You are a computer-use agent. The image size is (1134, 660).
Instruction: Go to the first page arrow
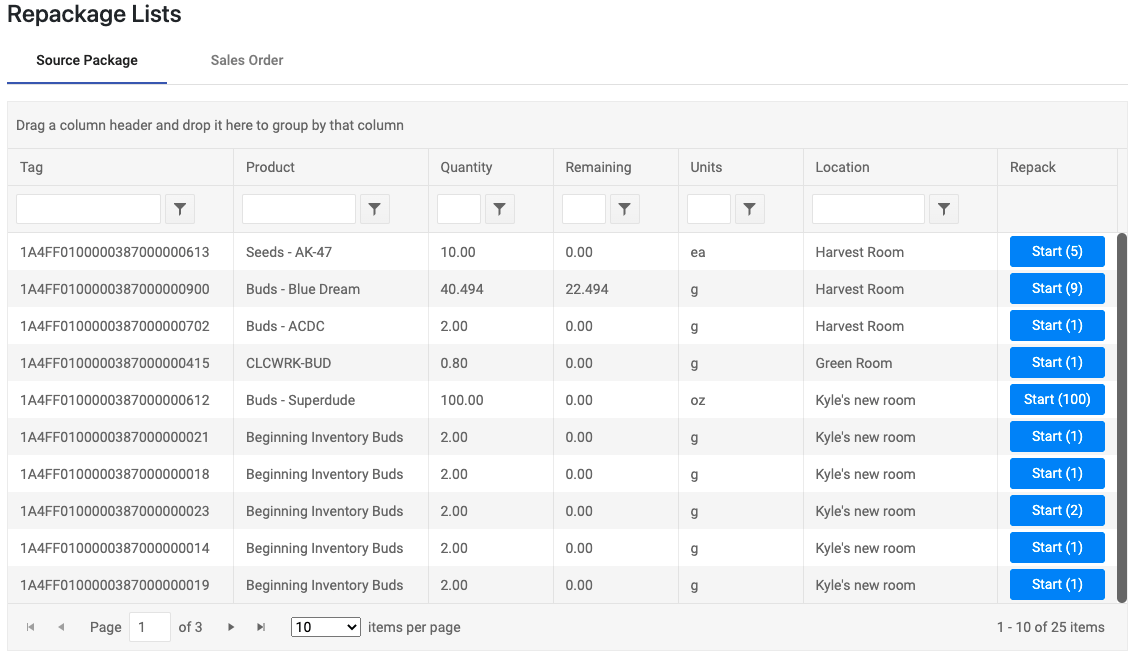(x=30, y=627)
